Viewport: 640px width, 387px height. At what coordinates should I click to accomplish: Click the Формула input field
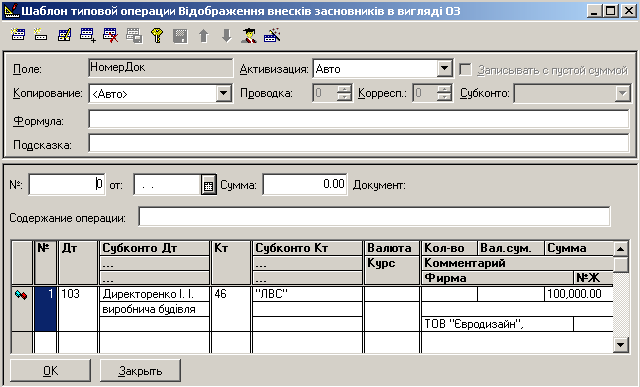click(359, 120)
